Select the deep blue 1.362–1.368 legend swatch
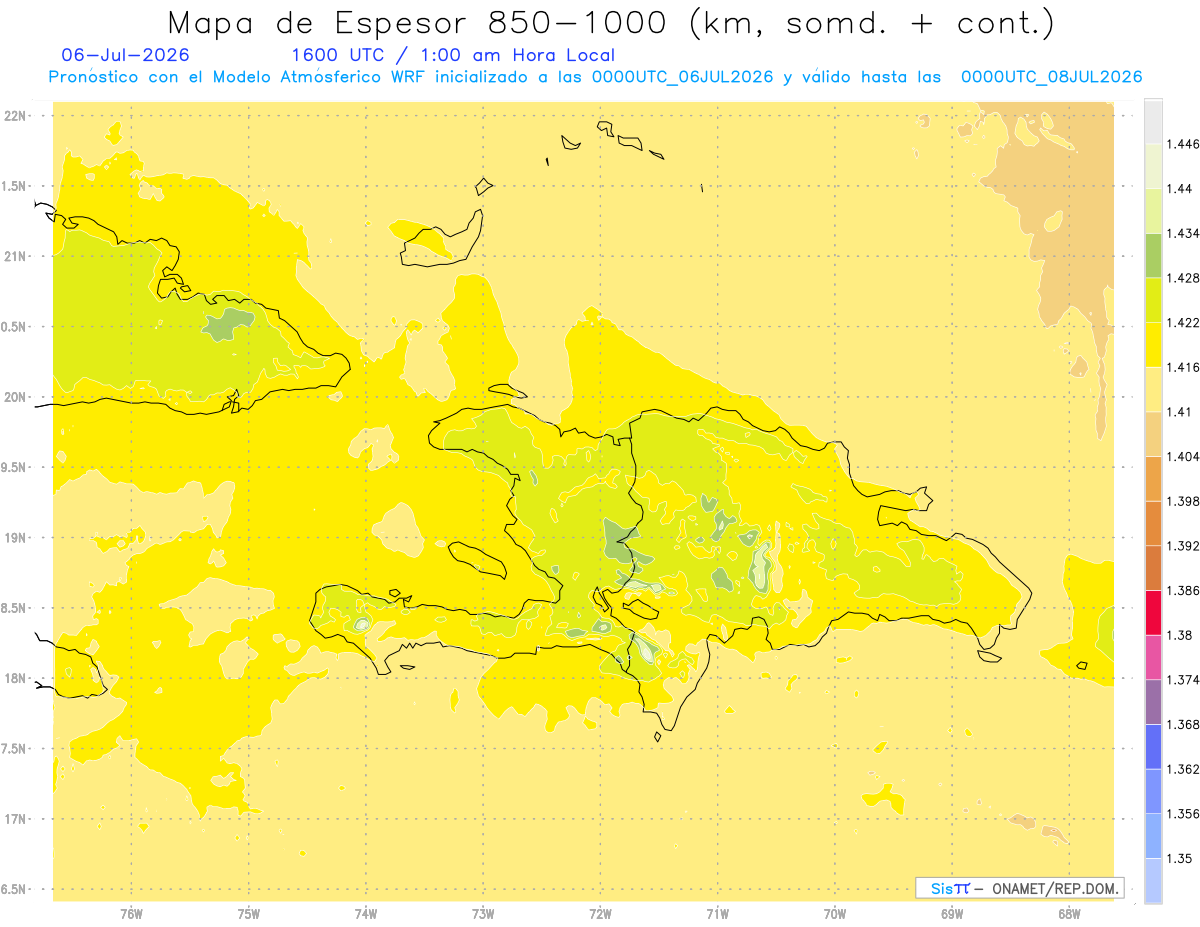The width and height of the screenshot is (1200, 927). pyautogui.click(x=1153, y=746)
